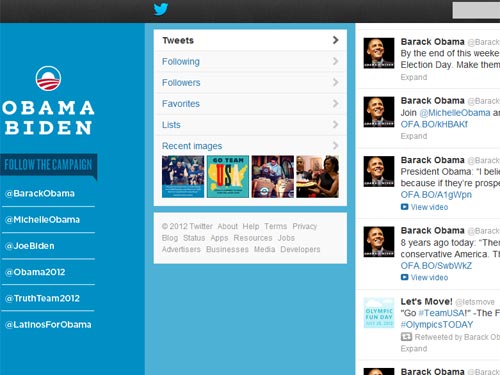Image resolution: width=500 pixels, height=375 pixels.
Task: Open @Obama2012 campaign link
Action: (x=35, y=272)
